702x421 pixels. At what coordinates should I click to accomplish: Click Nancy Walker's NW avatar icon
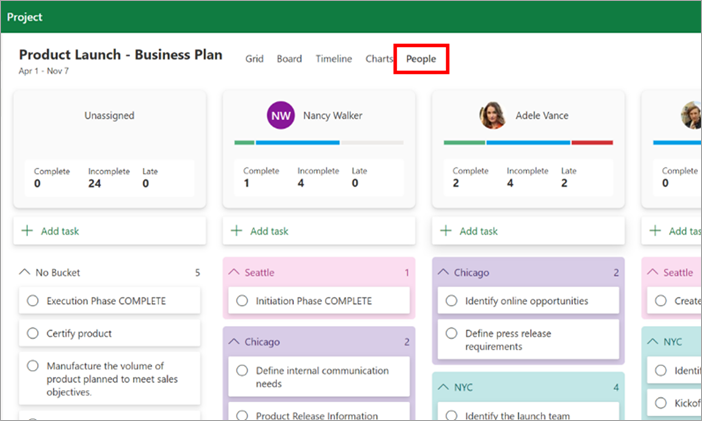[x=282, y=116]
